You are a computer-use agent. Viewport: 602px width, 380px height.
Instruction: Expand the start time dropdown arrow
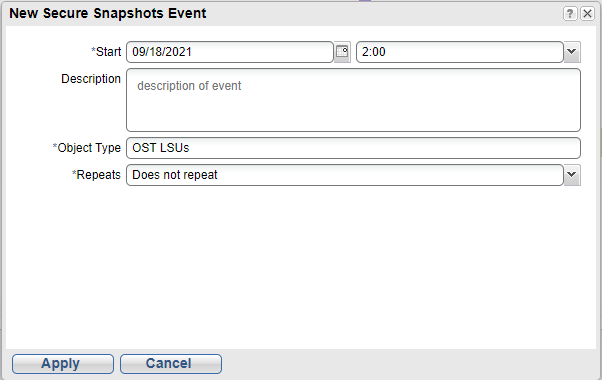tap(572, 52)
